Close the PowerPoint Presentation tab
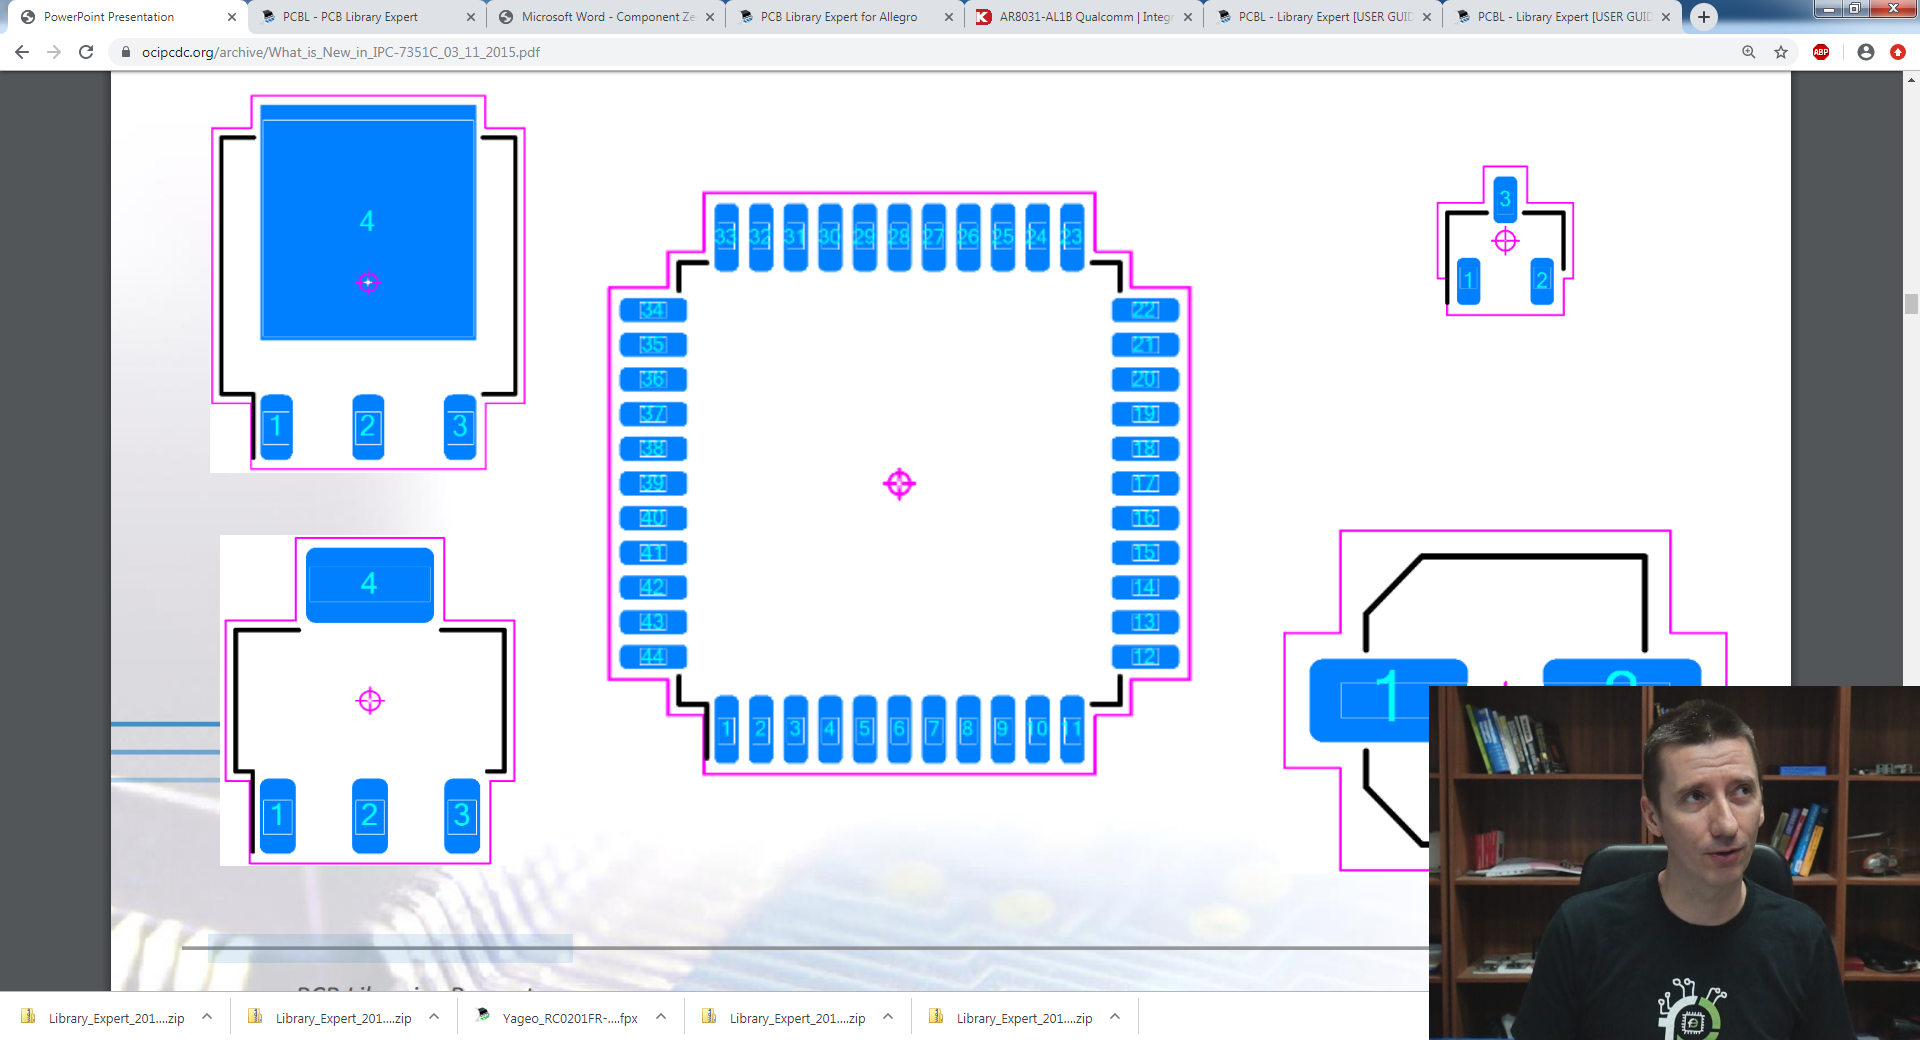The image size is (1920, 1040). tap(232, 17)
